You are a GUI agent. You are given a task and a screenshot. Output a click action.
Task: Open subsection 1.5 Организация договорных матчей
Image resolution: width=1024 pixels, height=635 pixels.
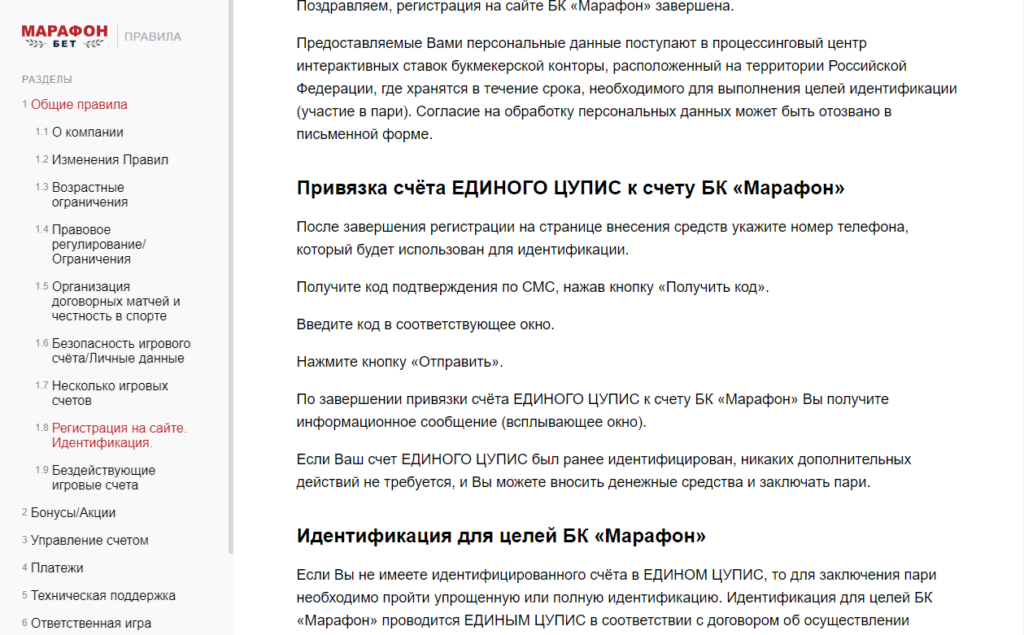pos(116,301)
